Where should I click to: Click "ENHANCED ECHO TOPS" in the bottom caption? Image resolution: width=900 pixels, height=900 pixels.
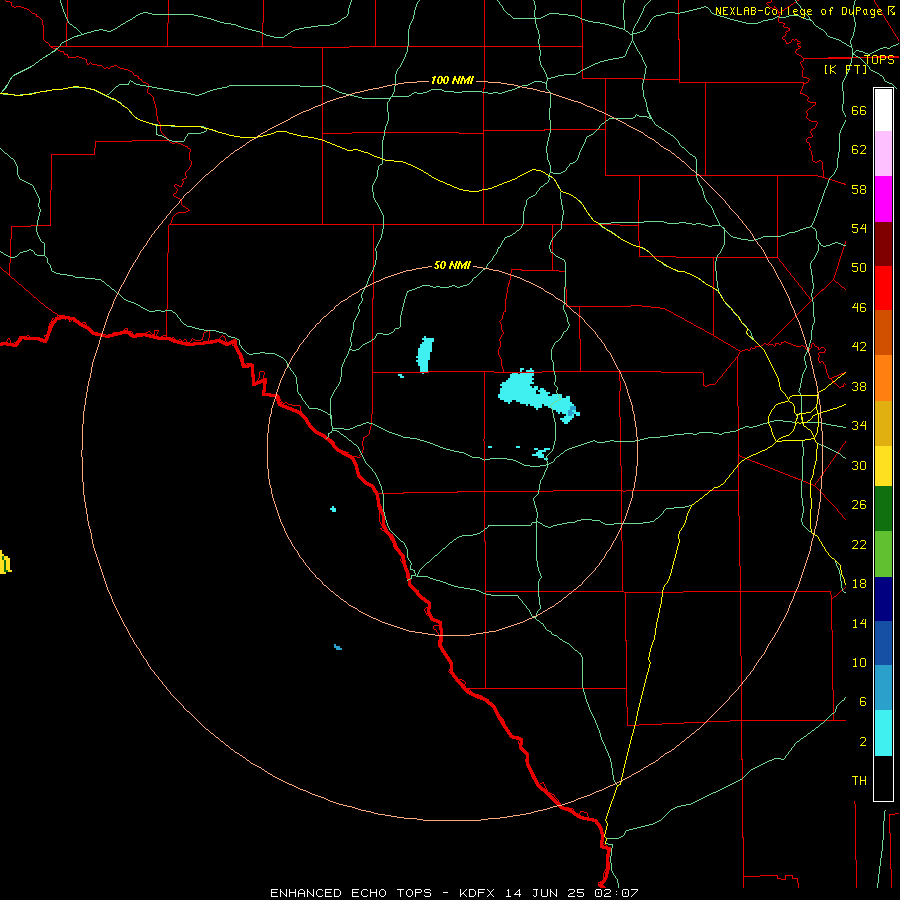[x=351, y=893]
